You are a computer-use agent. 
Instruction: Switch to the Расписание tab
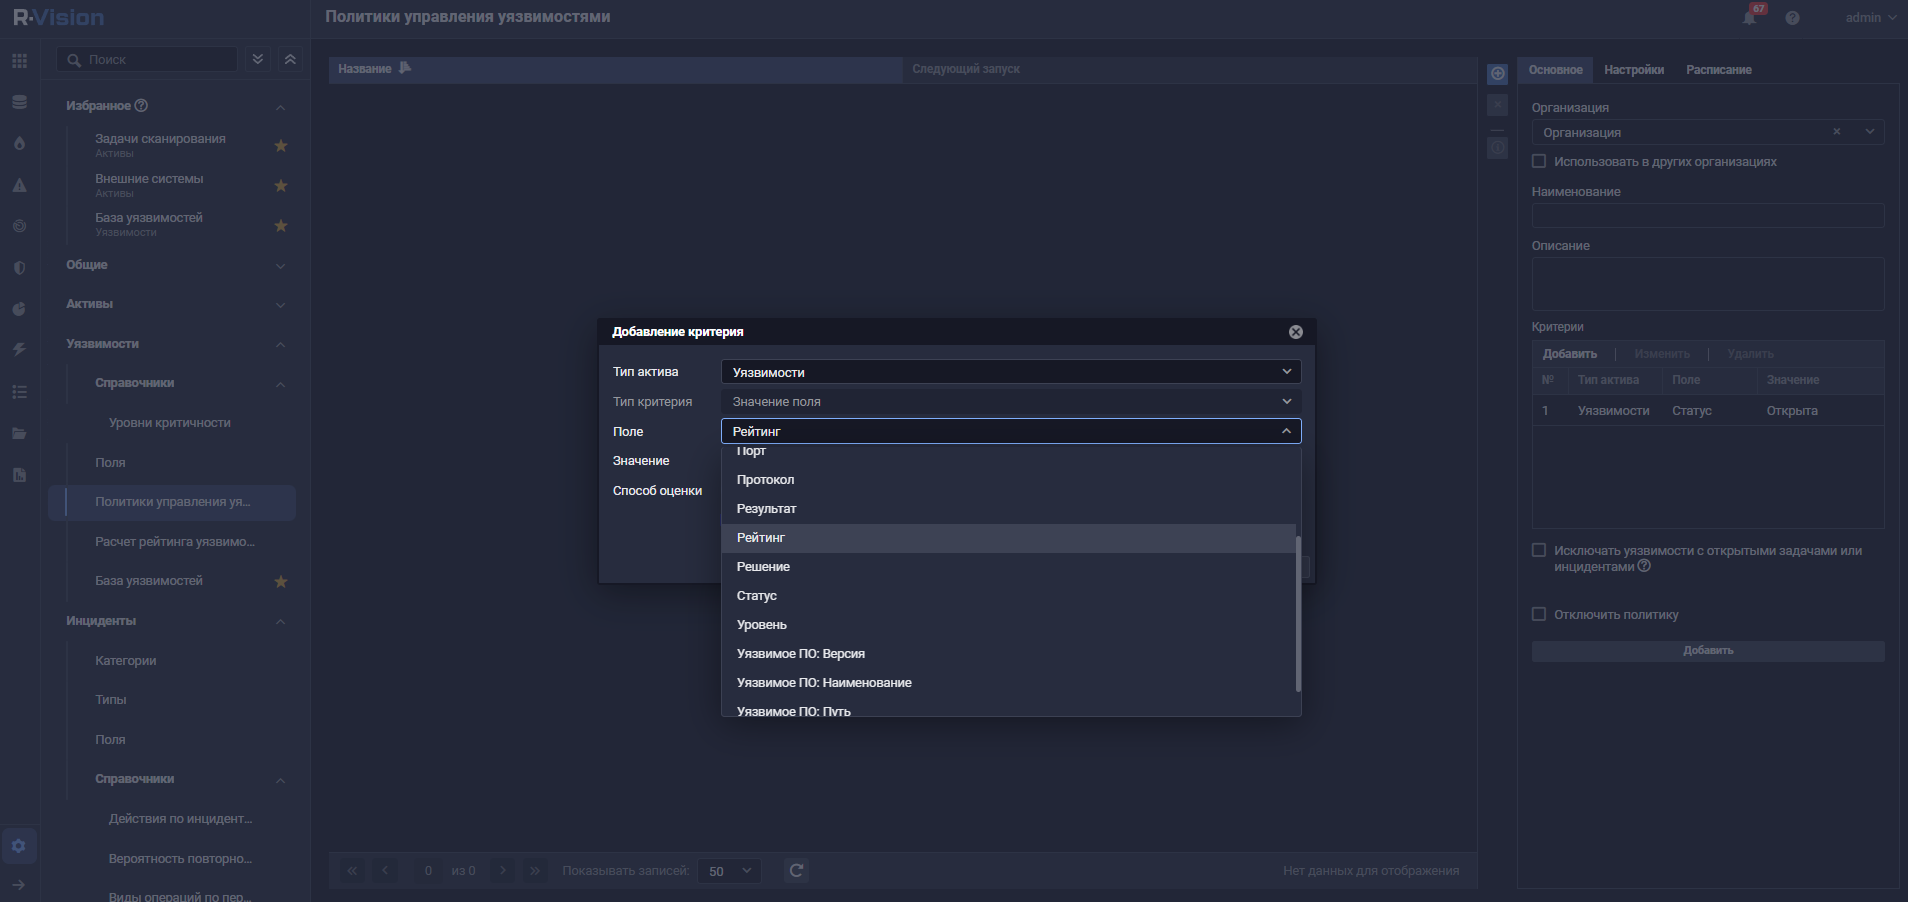click(1719, 70)
